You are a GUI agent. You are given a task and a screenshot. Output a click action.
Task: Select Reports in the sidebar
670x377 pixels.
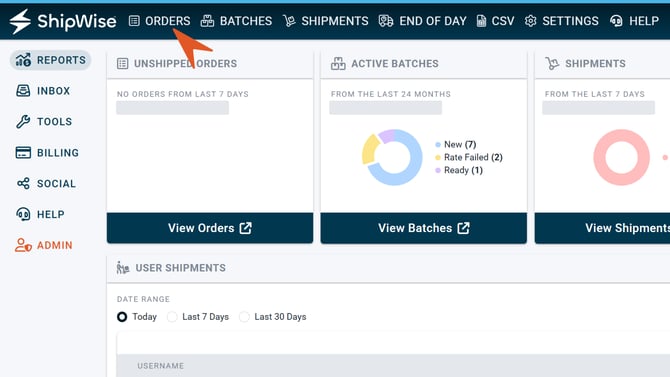(50, 60)
